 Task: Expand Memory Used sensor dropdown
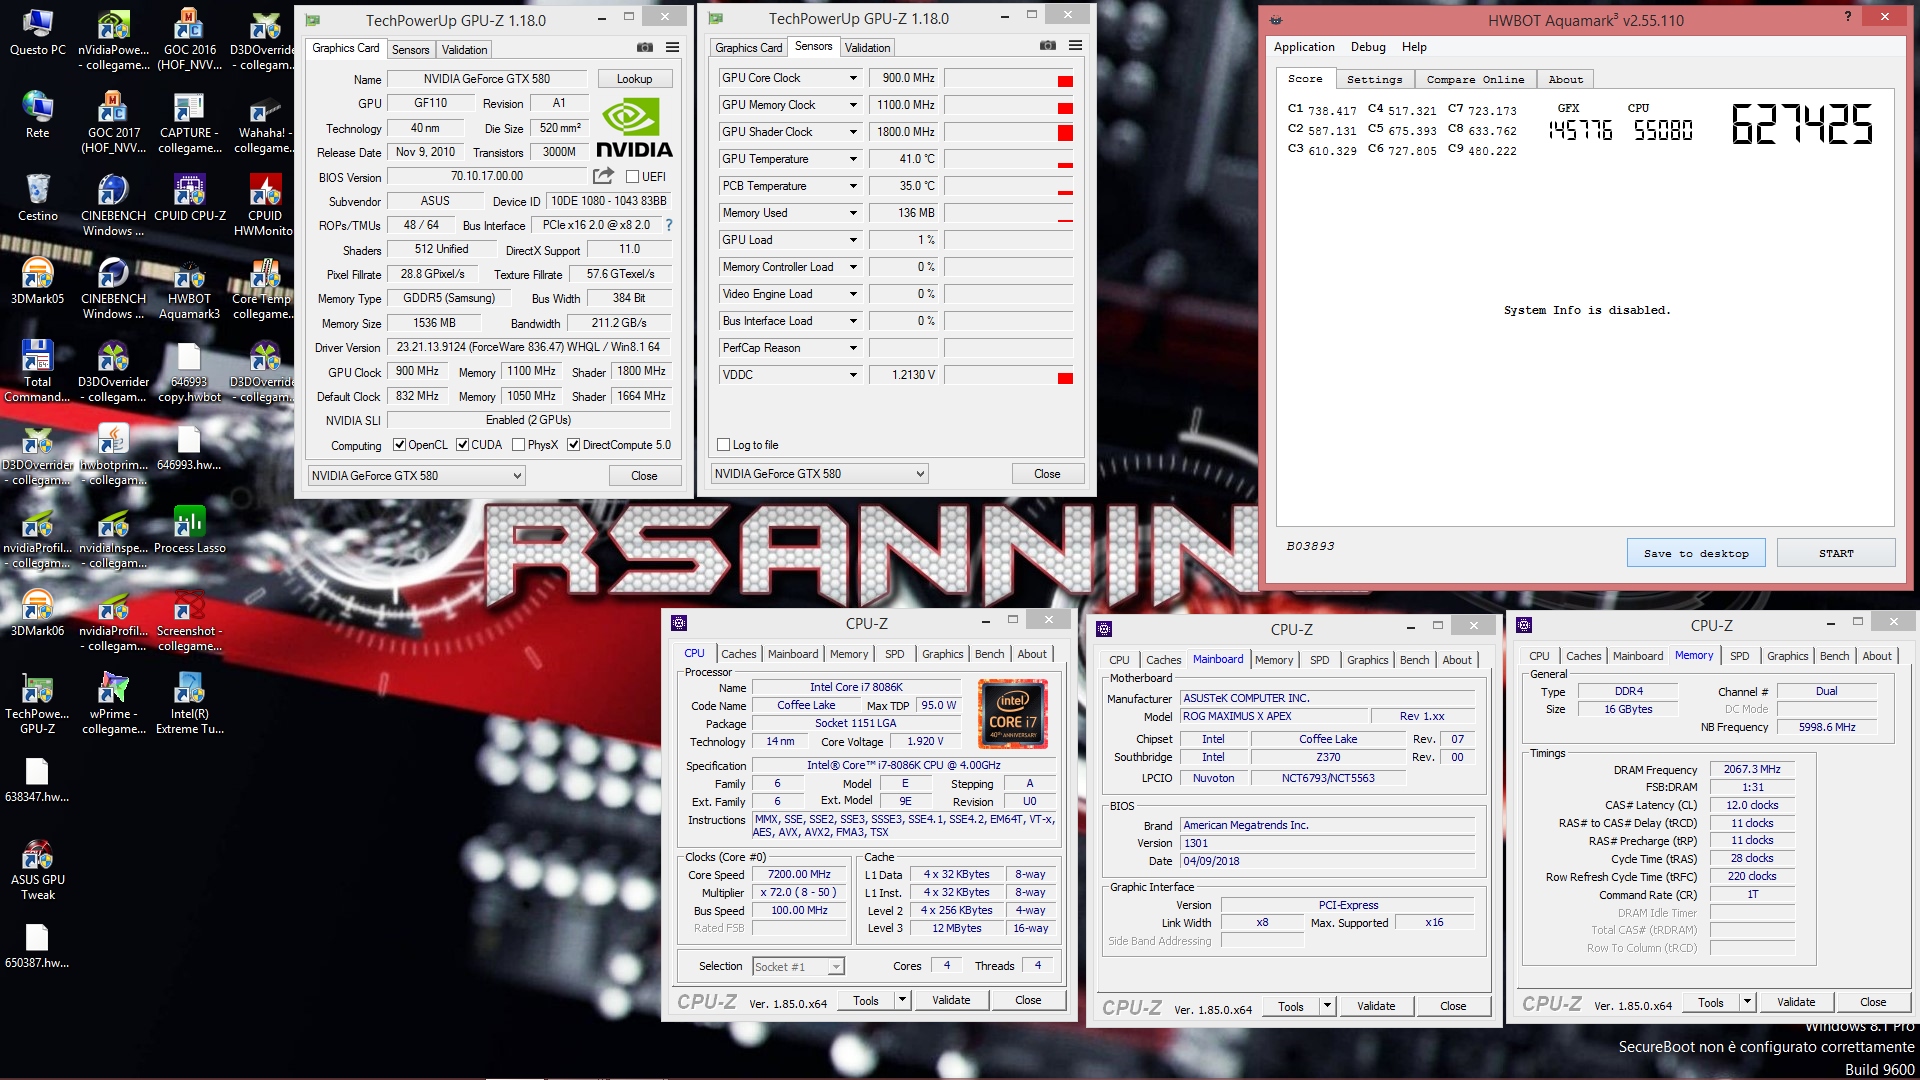[x=853, y=213]
